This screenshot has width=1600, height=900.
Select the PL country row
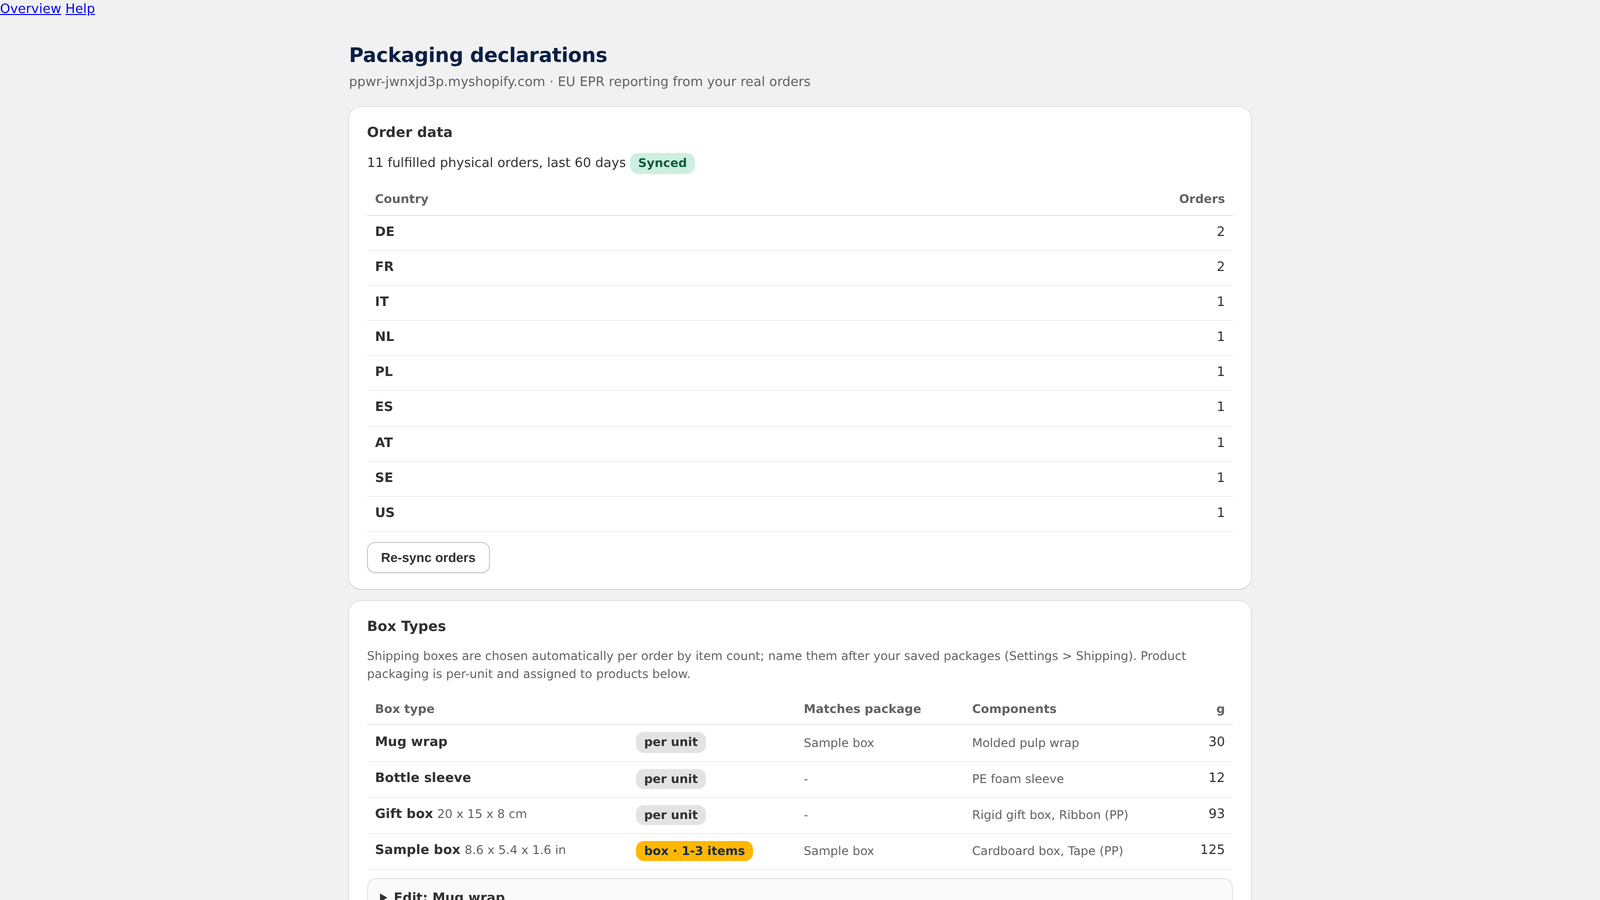coord(800,372)
